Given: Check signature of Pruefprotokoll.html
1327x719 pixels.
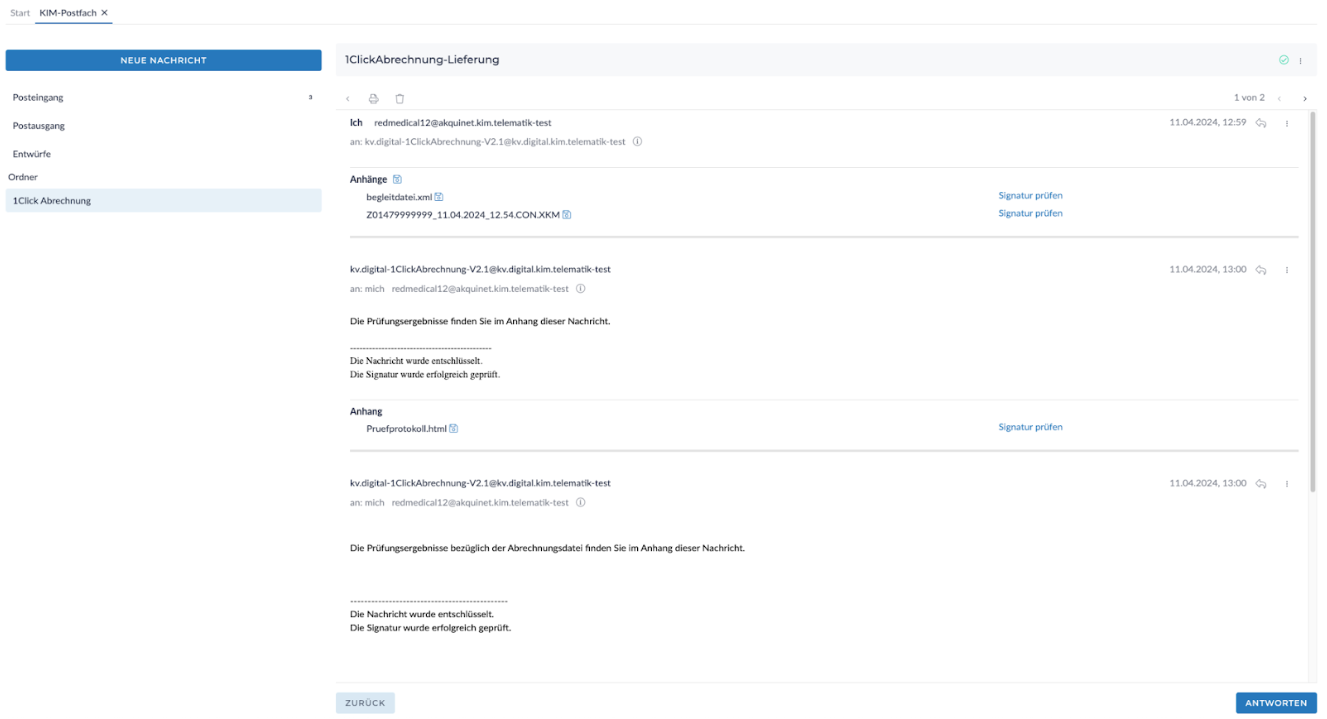Looking at the screenshot, I should tap(1030, 427).
